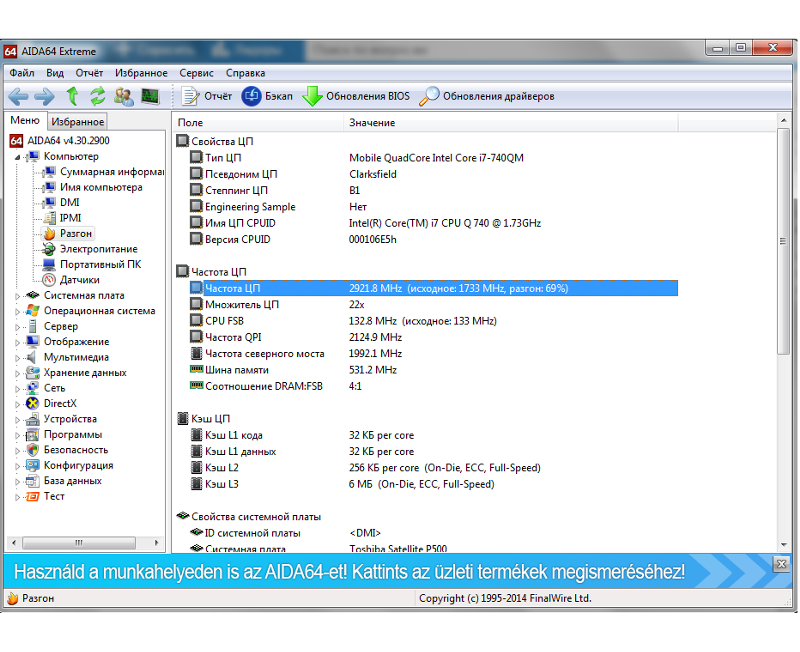
Task: Expand the Отображение node
Action: tap(17, 342)
